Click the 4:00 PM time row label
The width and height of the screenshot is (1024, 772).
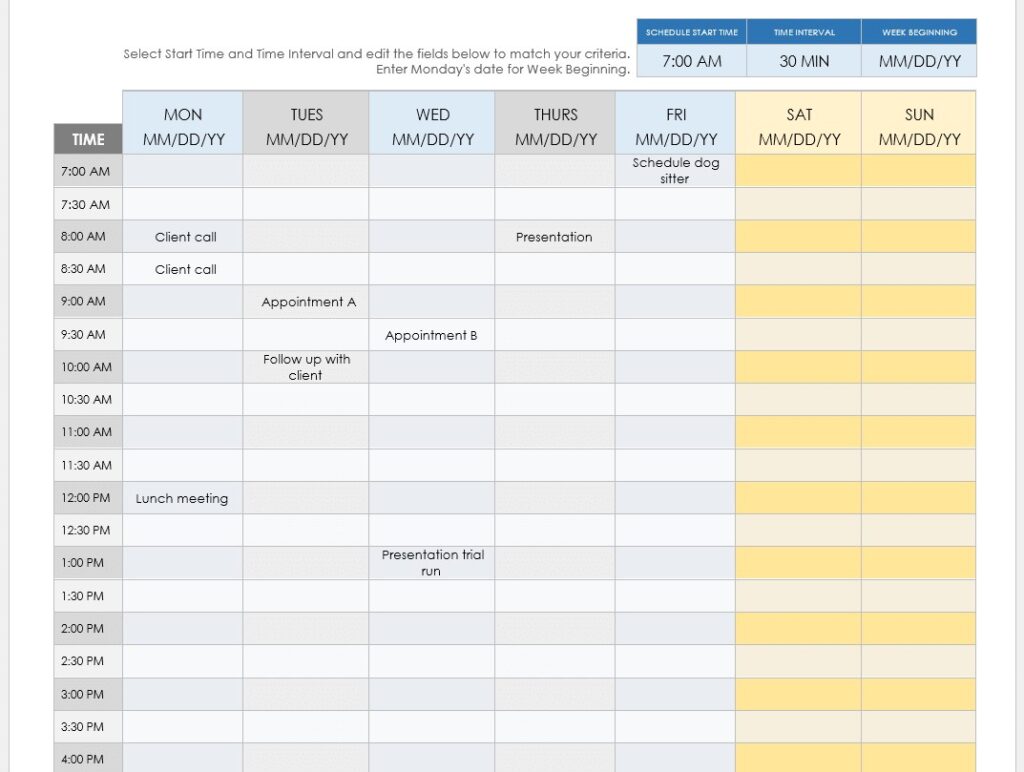(x=88, y=758)
